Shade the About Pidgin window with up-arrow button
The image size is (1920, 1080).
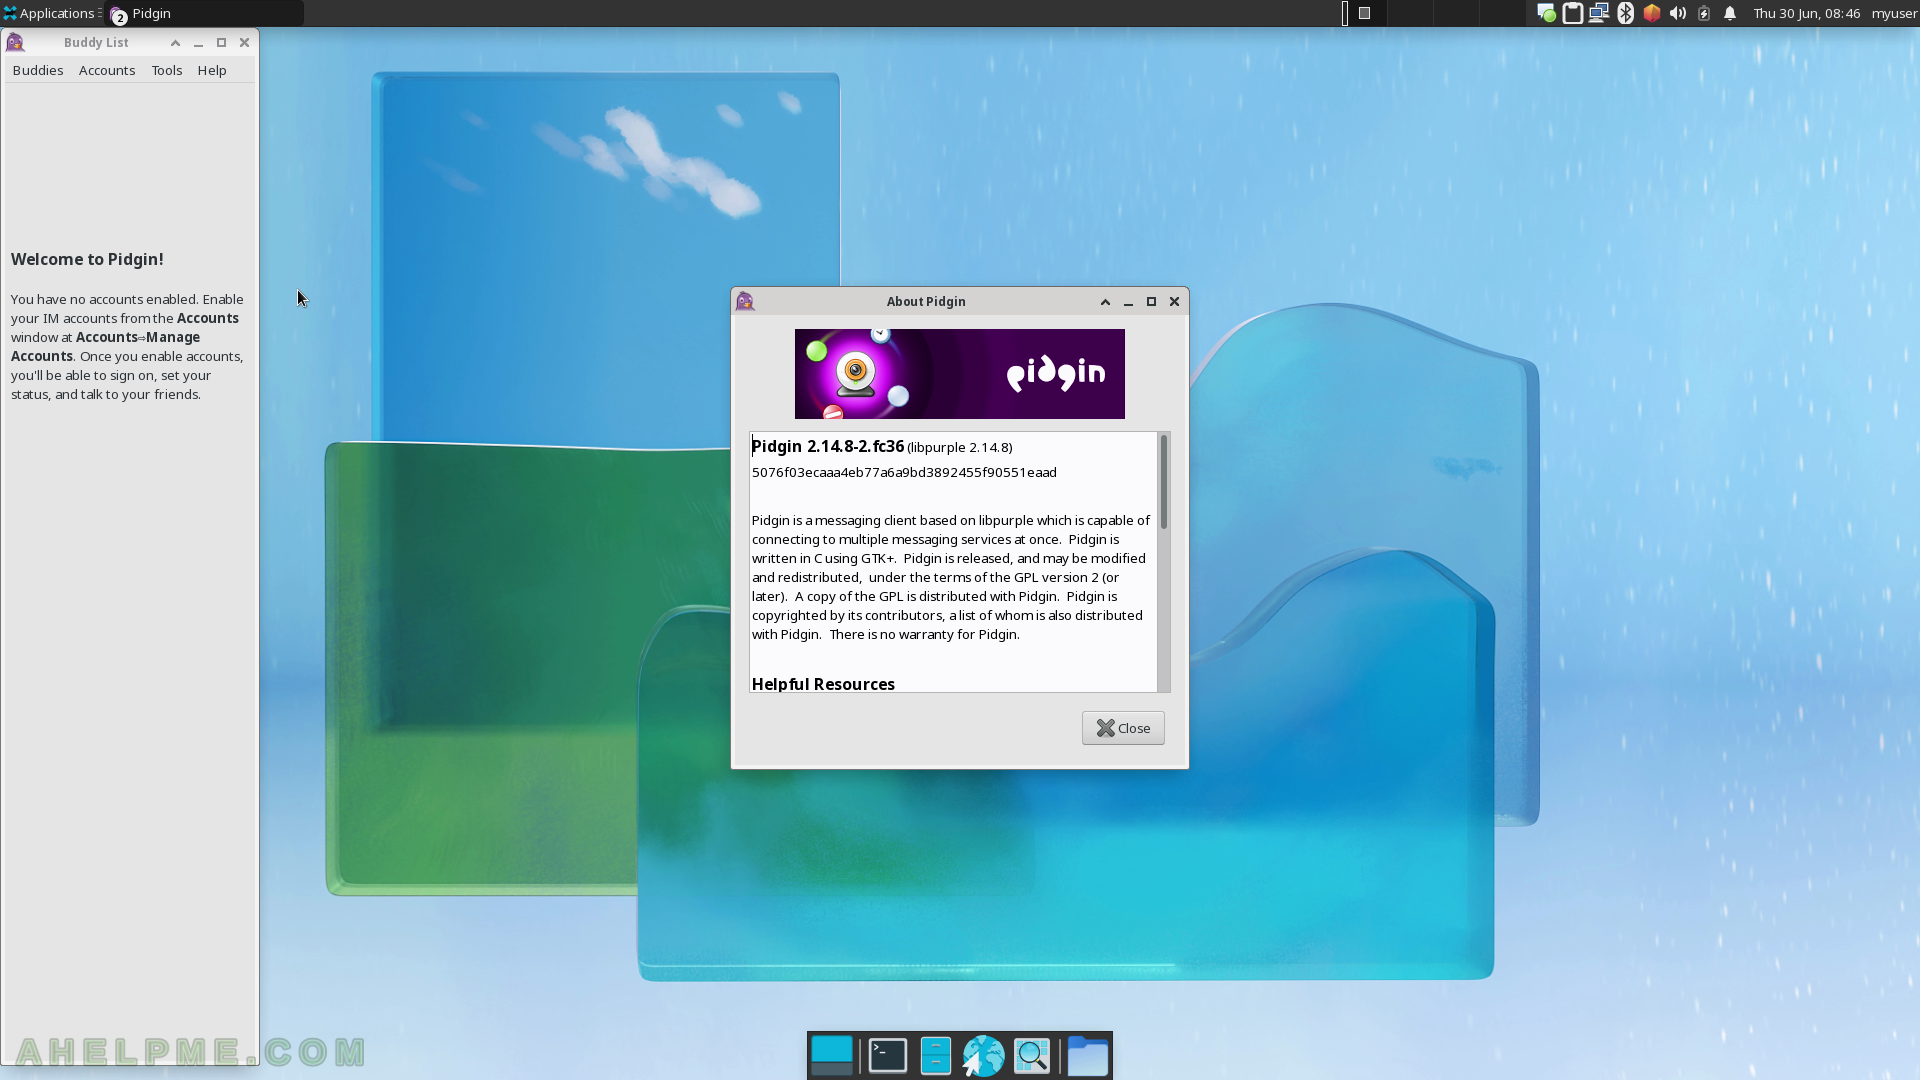click(1105, 301)
